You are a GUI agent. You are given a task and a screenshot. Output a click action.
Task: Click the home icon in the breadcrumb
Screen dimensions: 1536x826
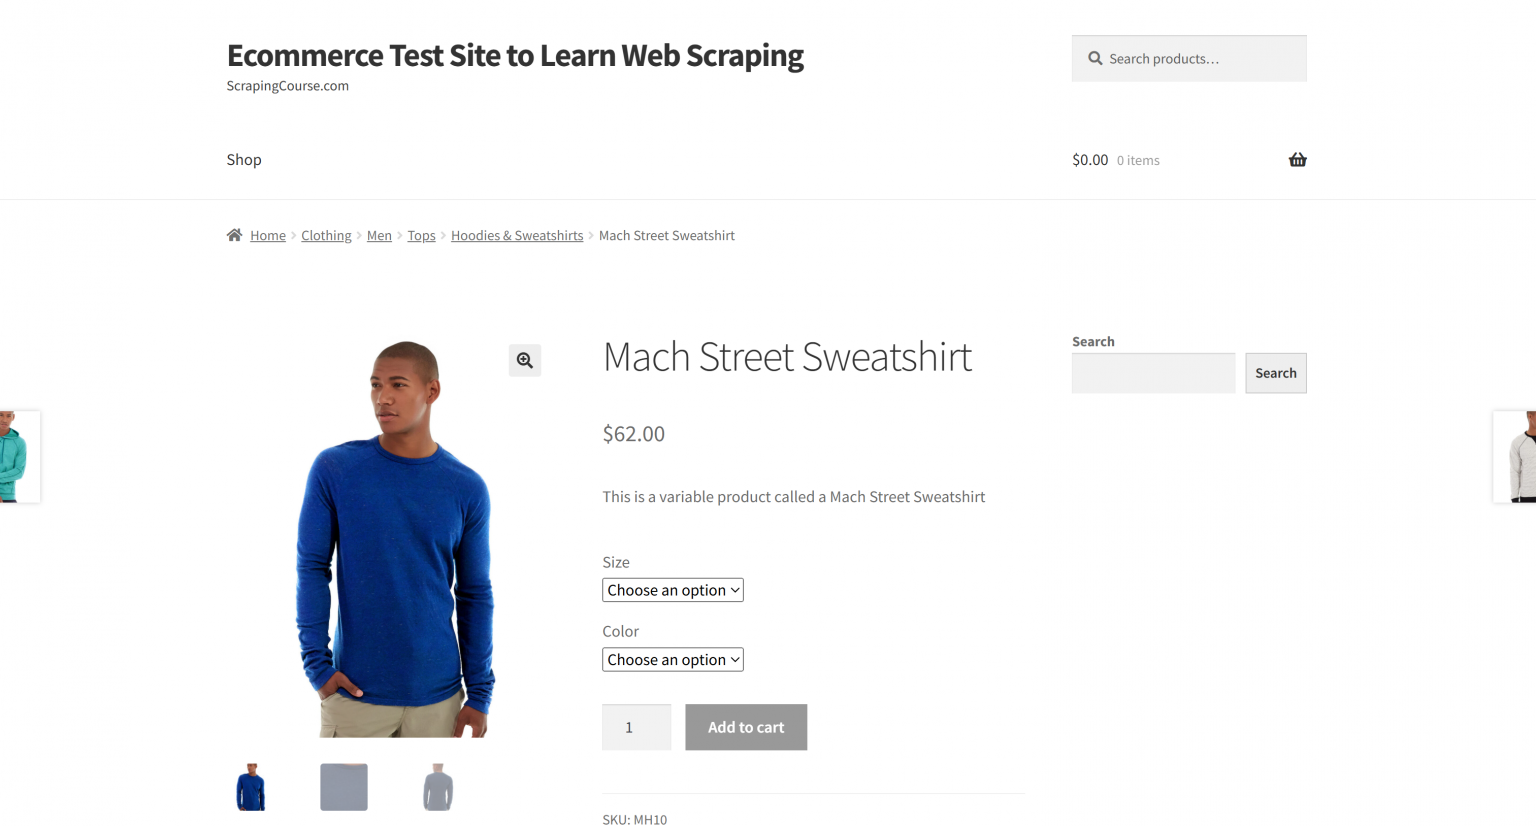point(234,234)
